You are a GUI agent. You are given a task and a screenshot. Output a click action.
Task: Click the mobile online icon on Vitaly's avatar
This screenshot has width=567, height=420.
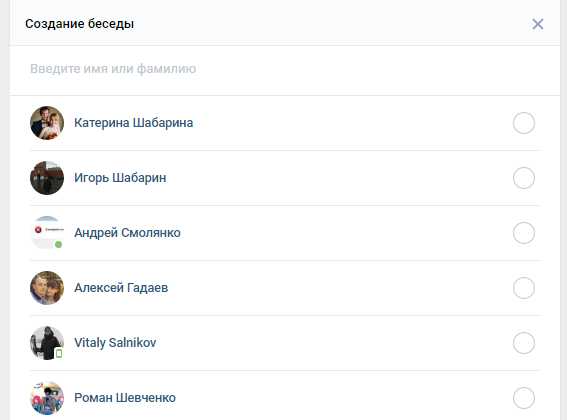tap(59, 353)
